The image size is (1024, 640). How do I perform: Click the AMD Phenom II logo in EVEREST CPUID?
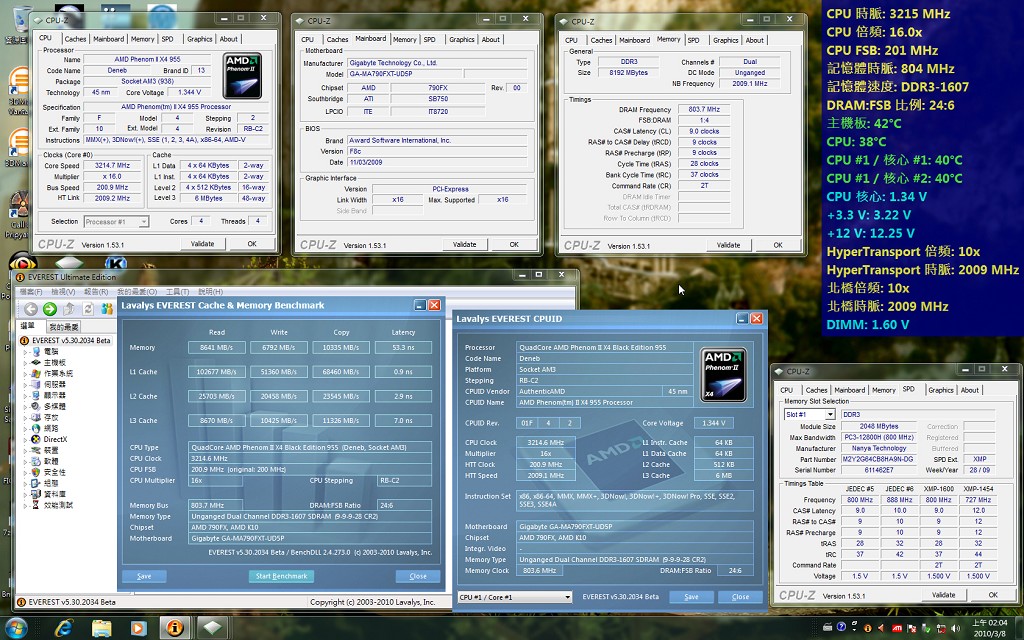click(724, 375)
